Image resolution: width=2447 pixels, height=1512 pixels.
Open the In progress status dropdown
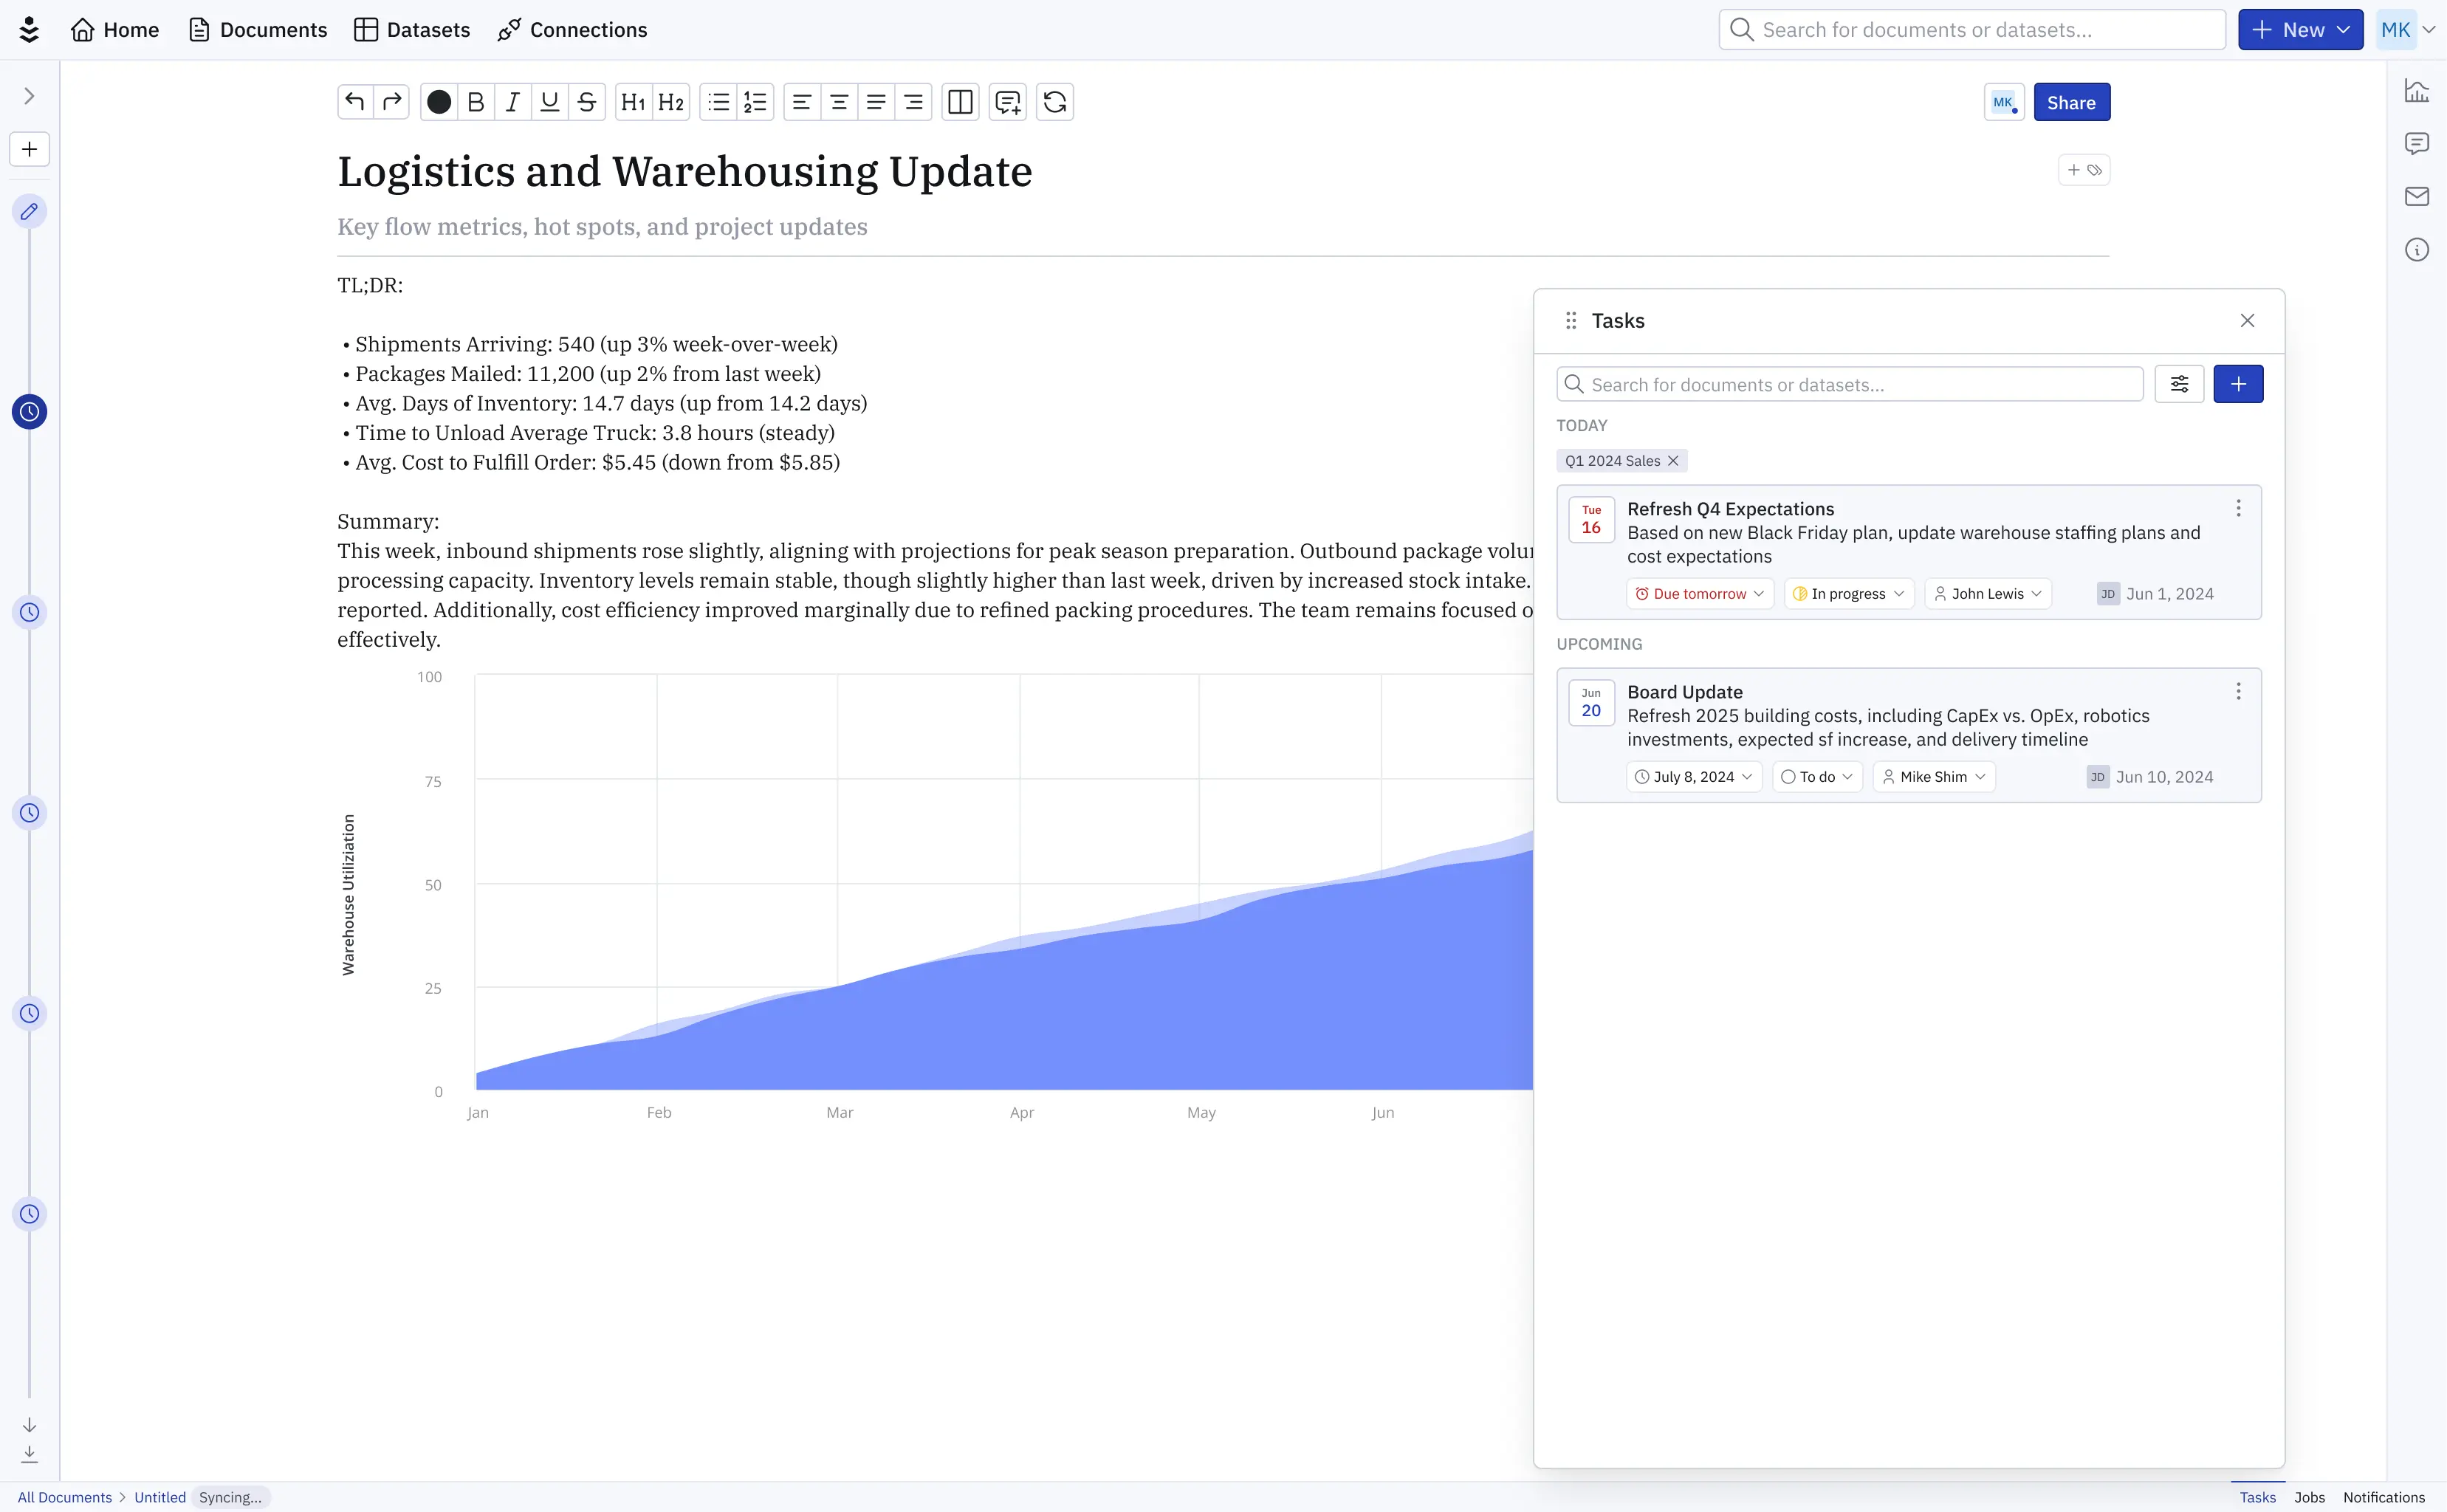coord(1847,593)
